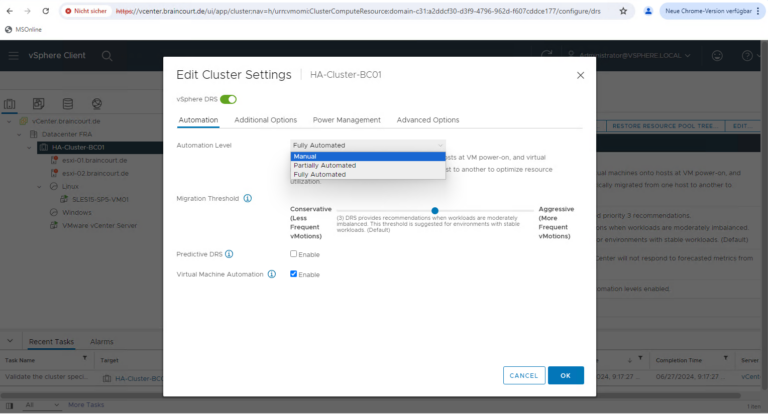Open the Power Management tab

pos(347,120)
